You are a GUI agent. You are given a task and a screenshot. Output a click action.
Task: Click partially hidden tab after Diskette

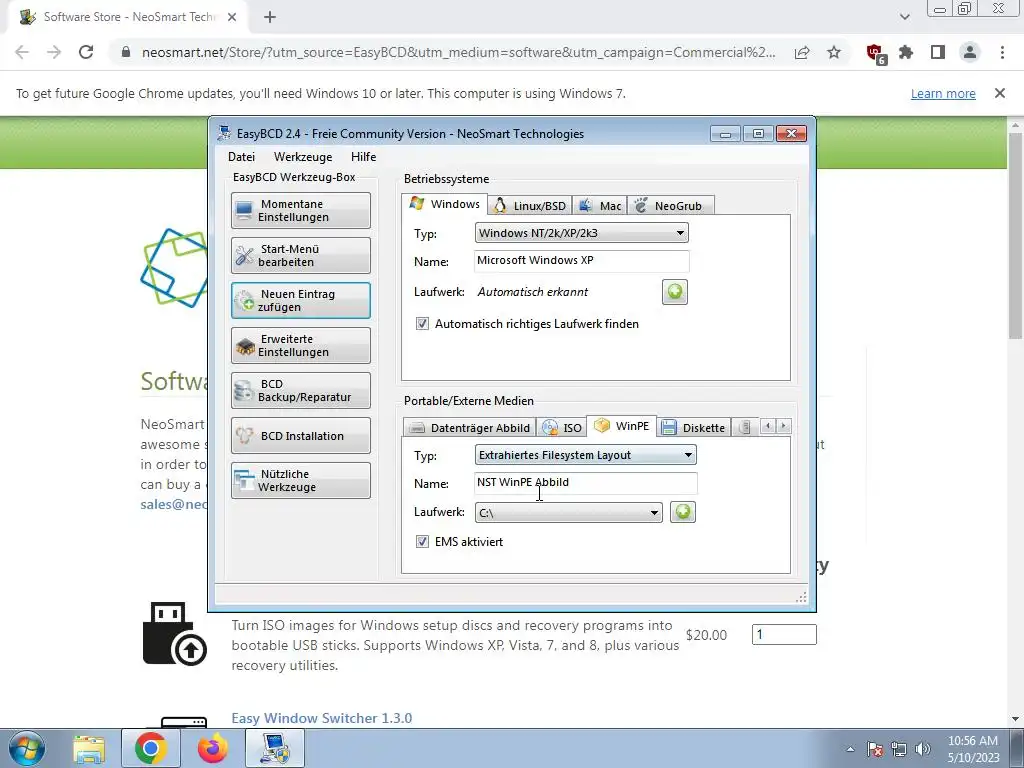(x=744, y=428)
